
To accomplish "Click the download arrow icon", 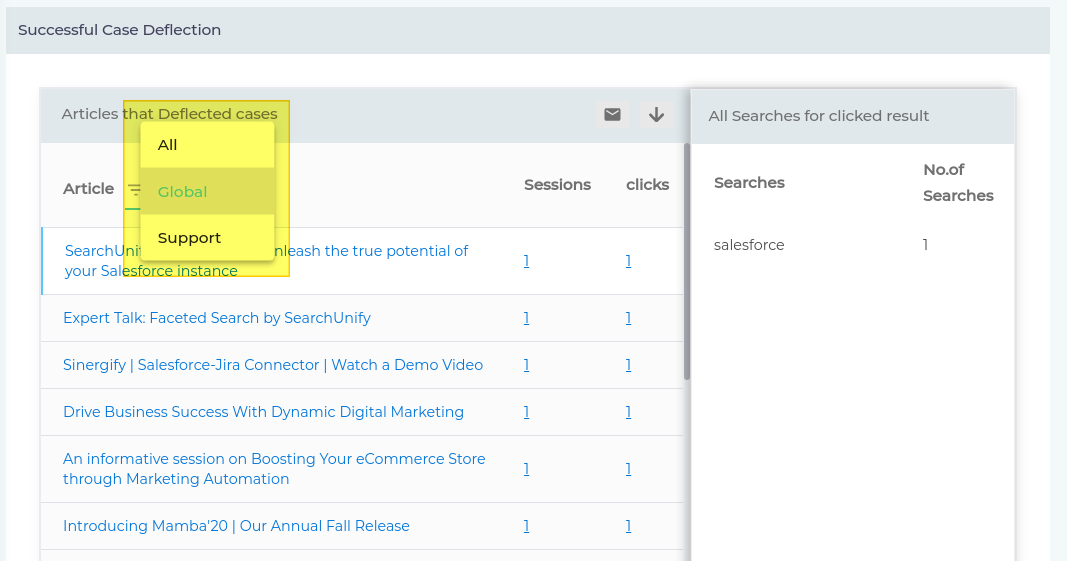I will click(656, 115).
